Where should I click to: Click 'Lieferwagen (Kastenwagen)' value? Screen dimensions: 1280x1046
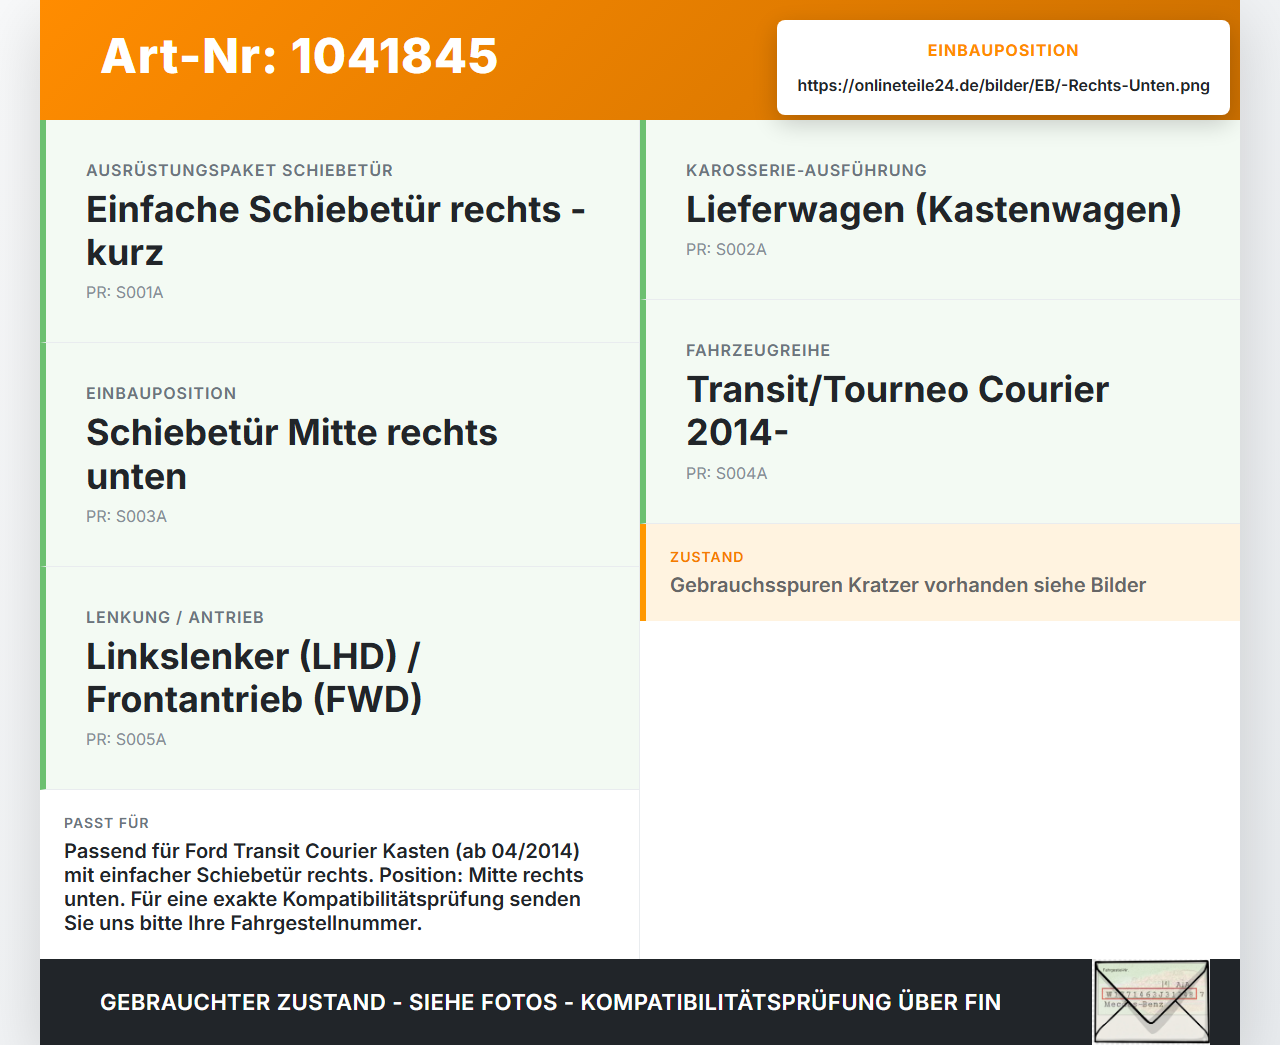(x=934, y=209)
